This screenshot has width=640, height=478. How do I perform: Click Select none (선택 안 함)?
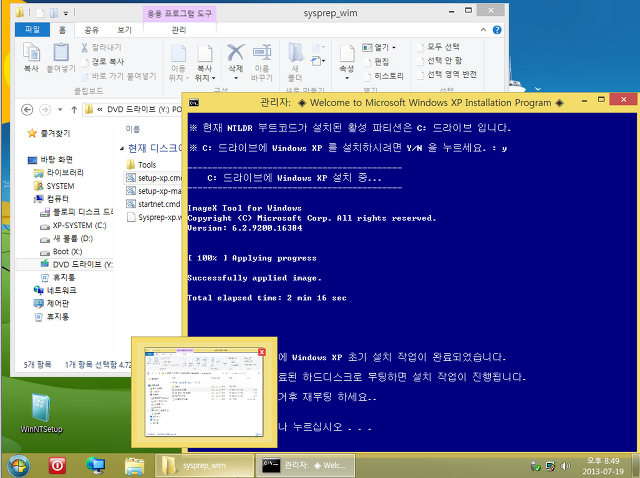point(440,60)
